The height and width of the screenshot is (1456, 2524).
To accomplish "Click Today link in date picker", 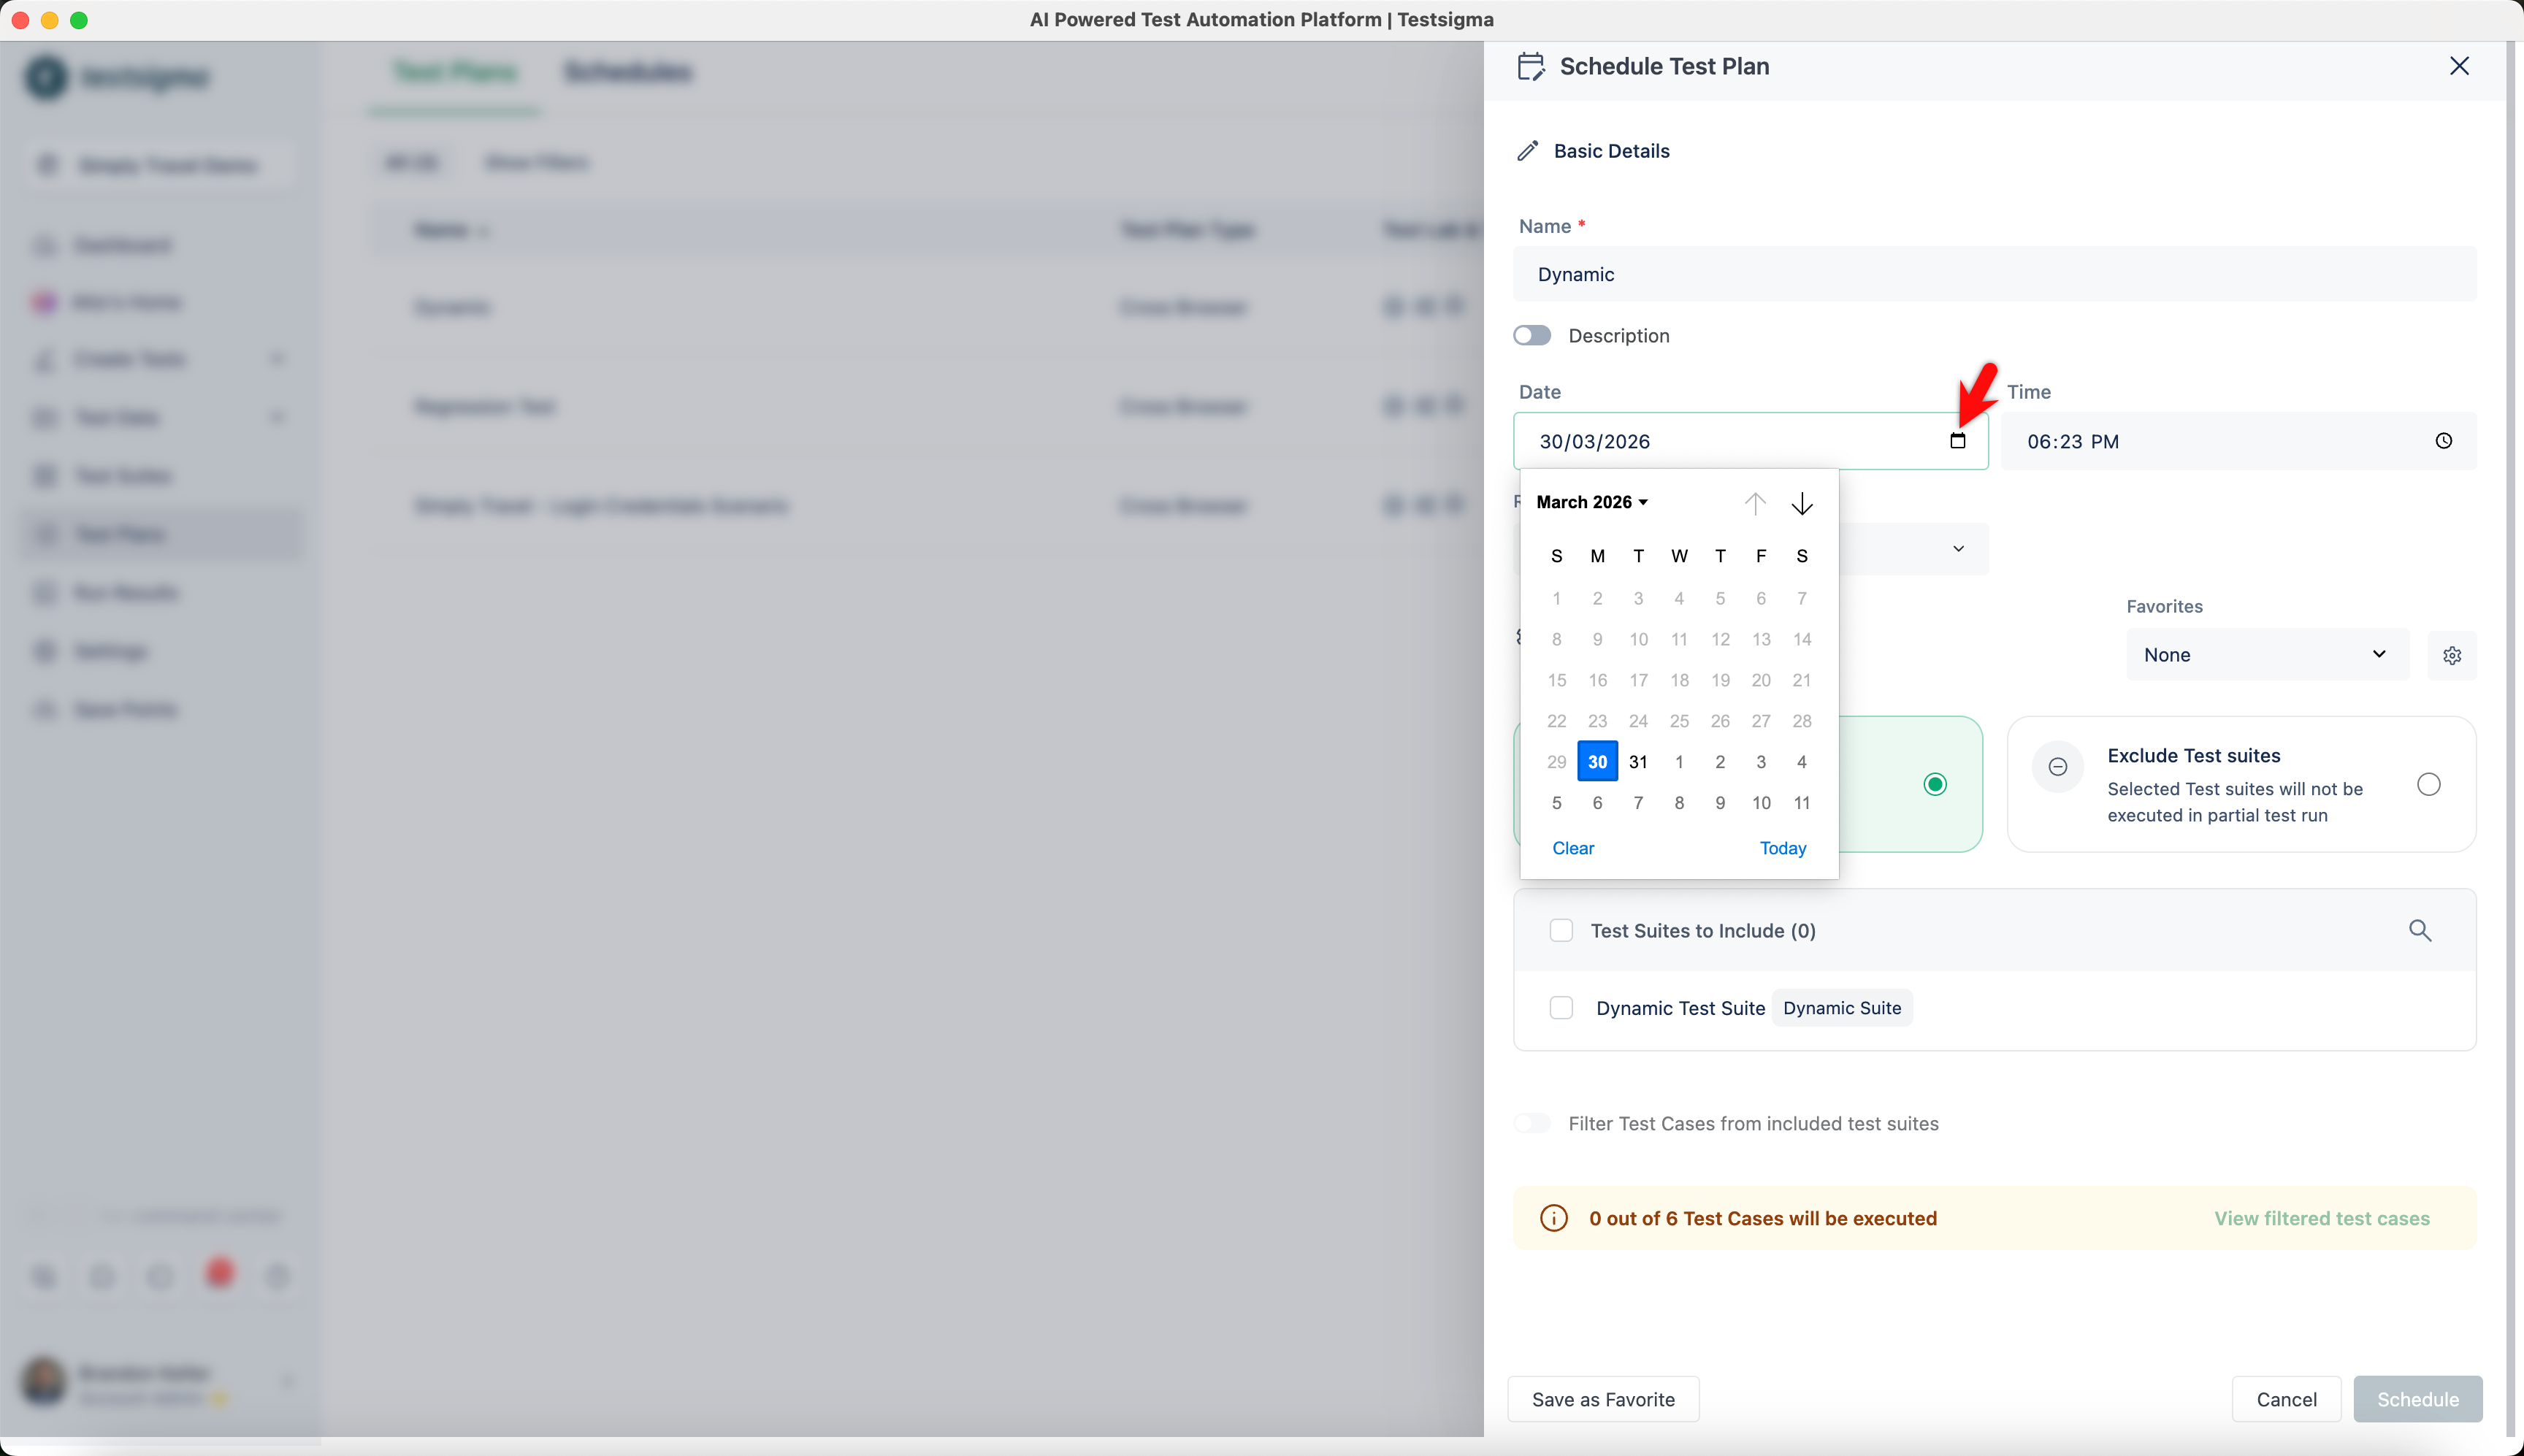I will (x=1782, y=848).
